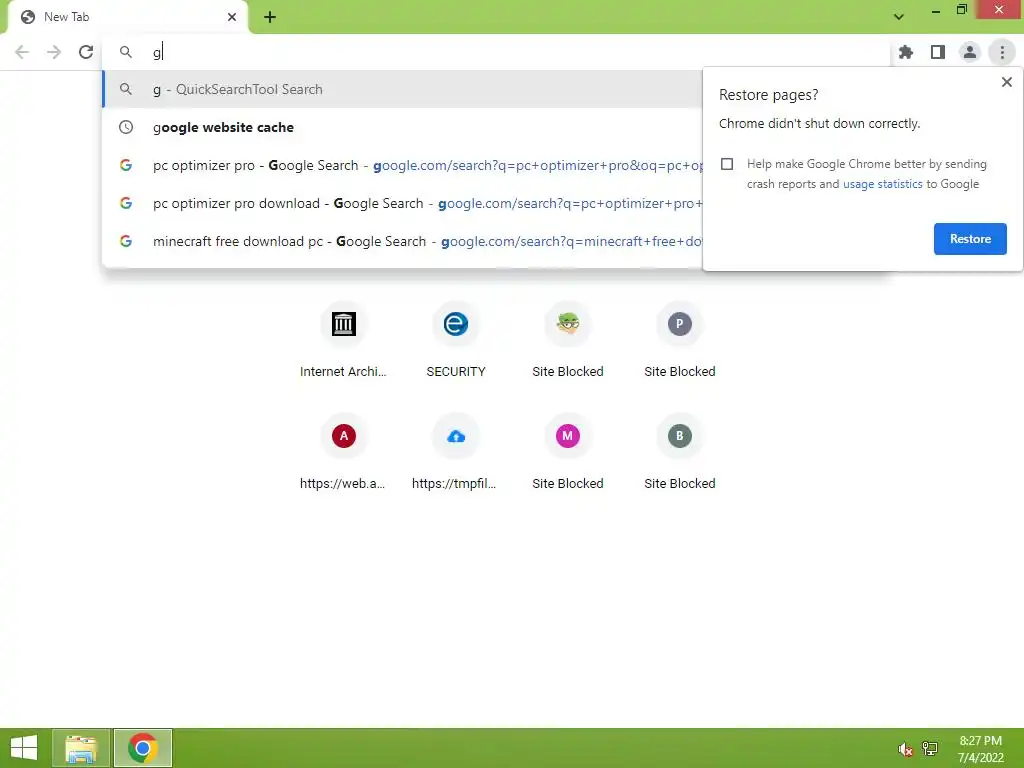Open the https://tmpfil... cloud shortcut

click(x=456, y=451)
